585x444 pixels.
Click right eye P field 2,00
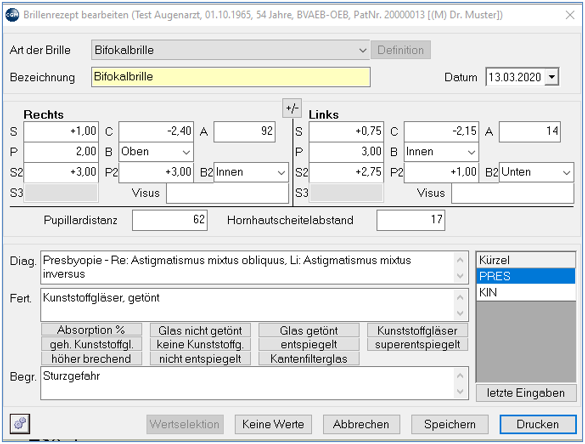(61, 152)
